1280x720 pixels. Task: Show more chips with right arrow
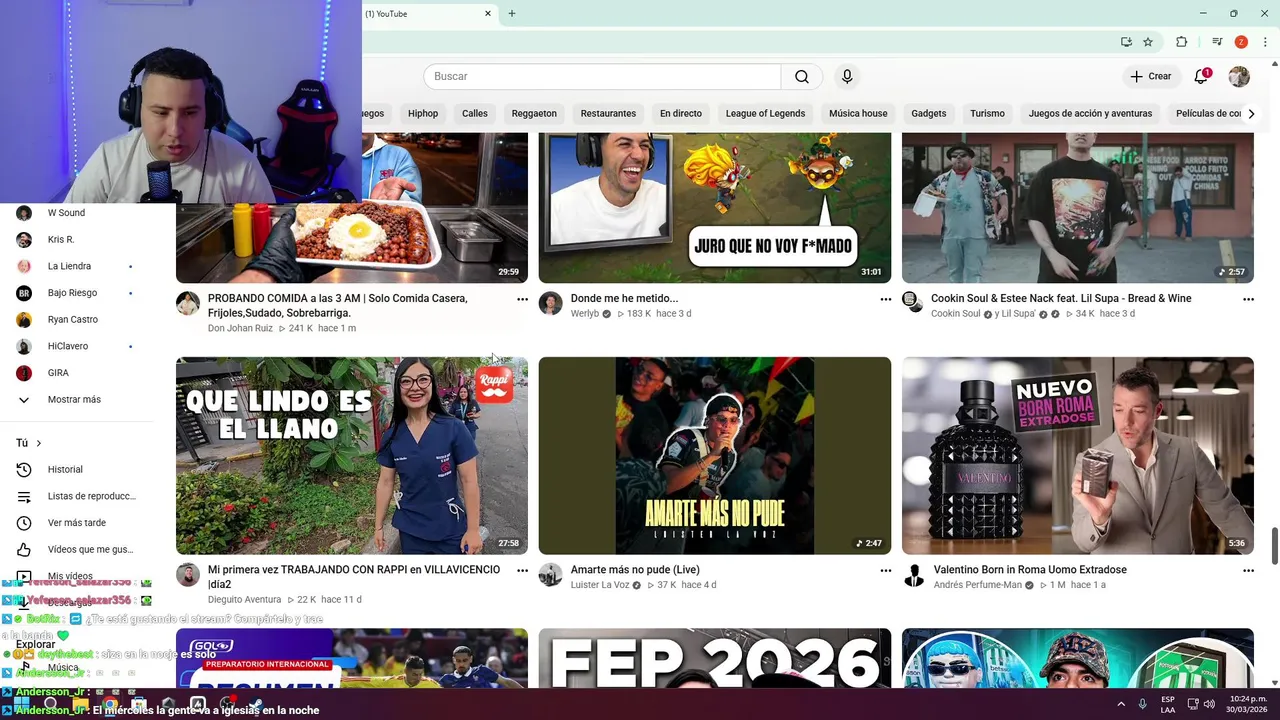[1251, 113]
